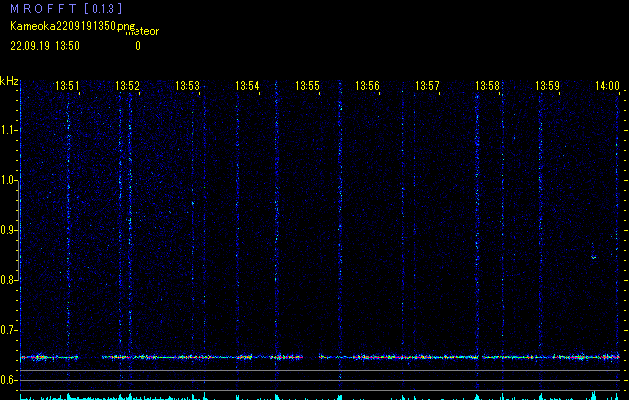
Task: Click the kHz axis unit label
Action: pyautogui.click(x=9, y=81)
